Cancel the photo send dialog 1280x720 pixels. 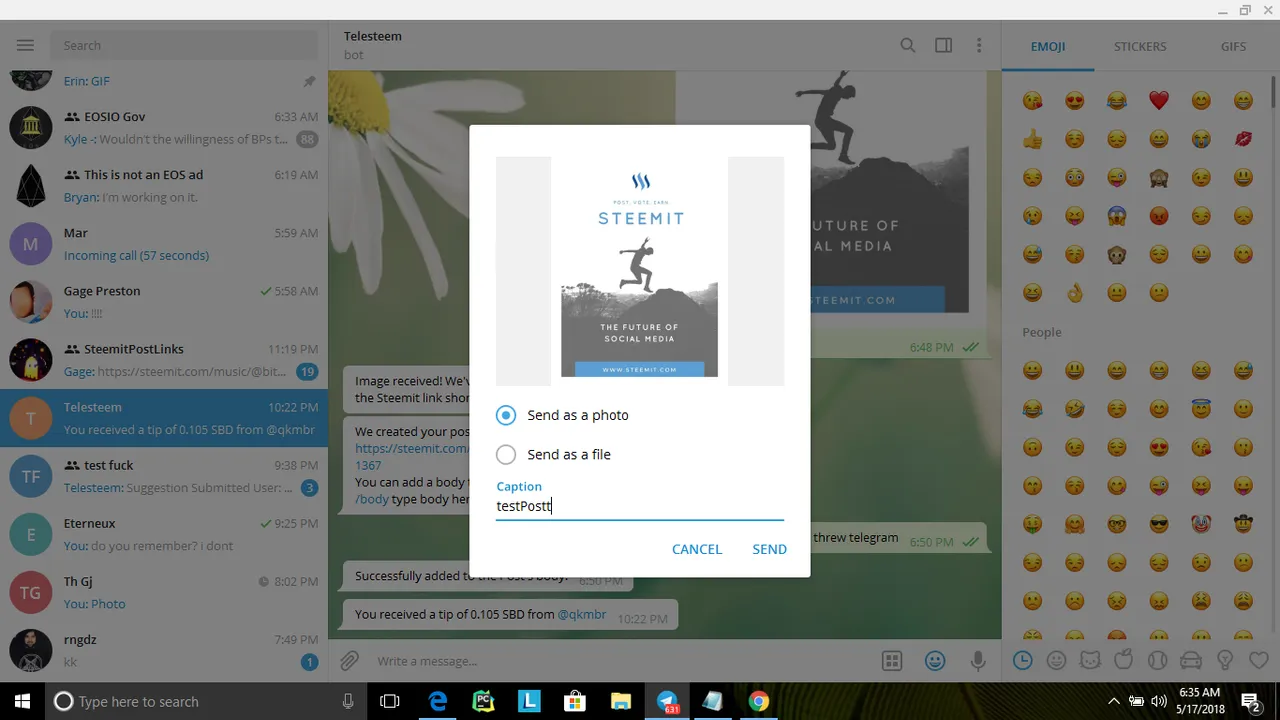pyautogui.click(x=697, y=549)
